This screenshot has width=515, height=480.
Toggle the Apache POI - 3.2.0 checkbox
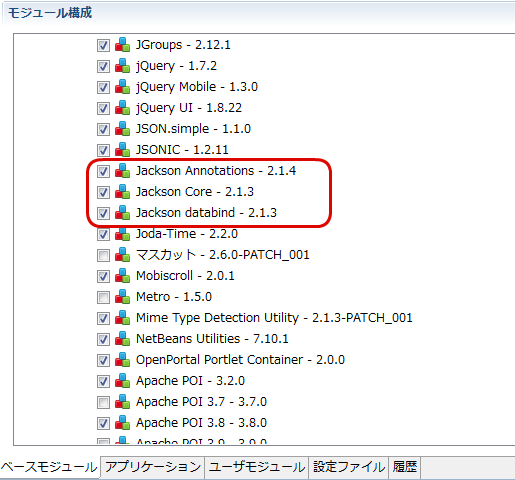click(x=103, y=382)
